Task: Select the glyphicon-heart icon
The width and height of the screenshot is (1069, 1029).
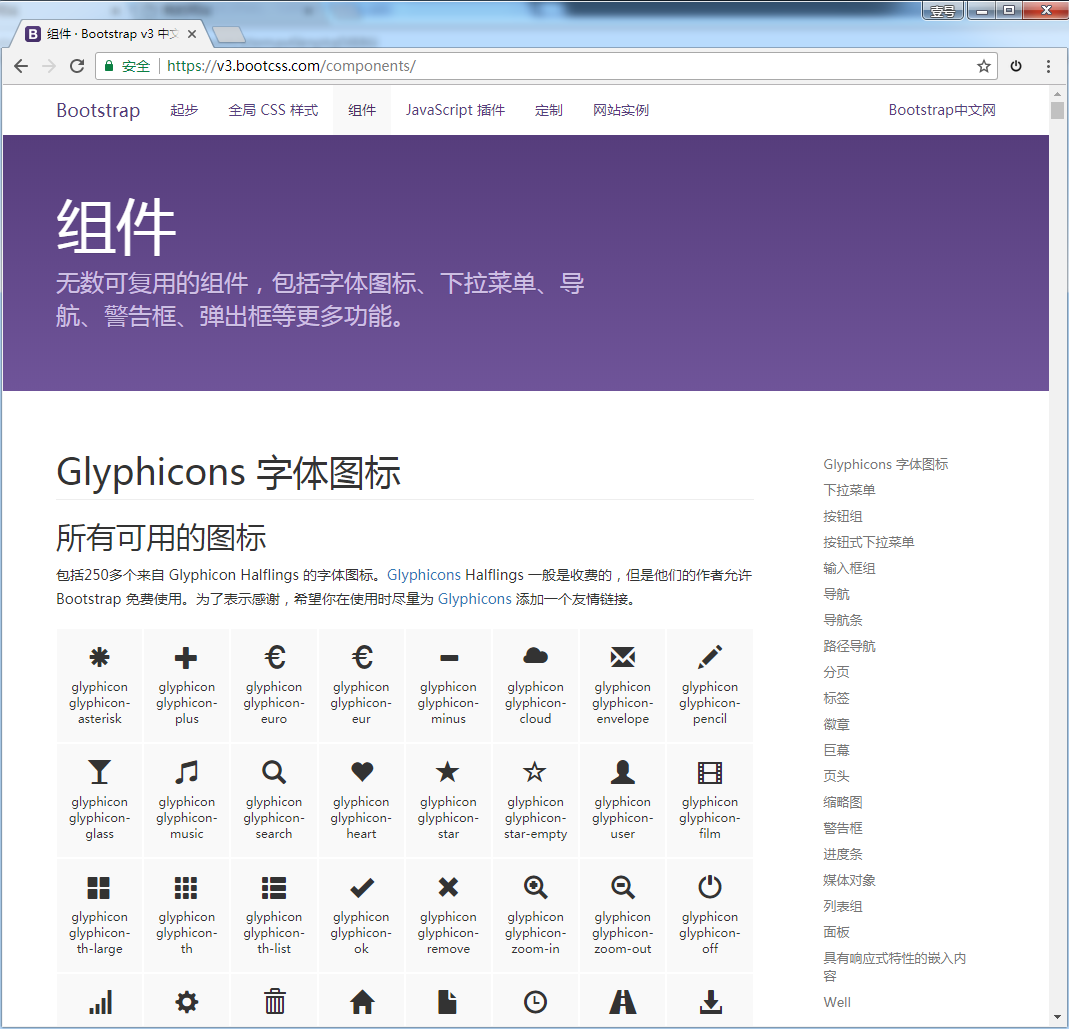Action: [361, 772]
